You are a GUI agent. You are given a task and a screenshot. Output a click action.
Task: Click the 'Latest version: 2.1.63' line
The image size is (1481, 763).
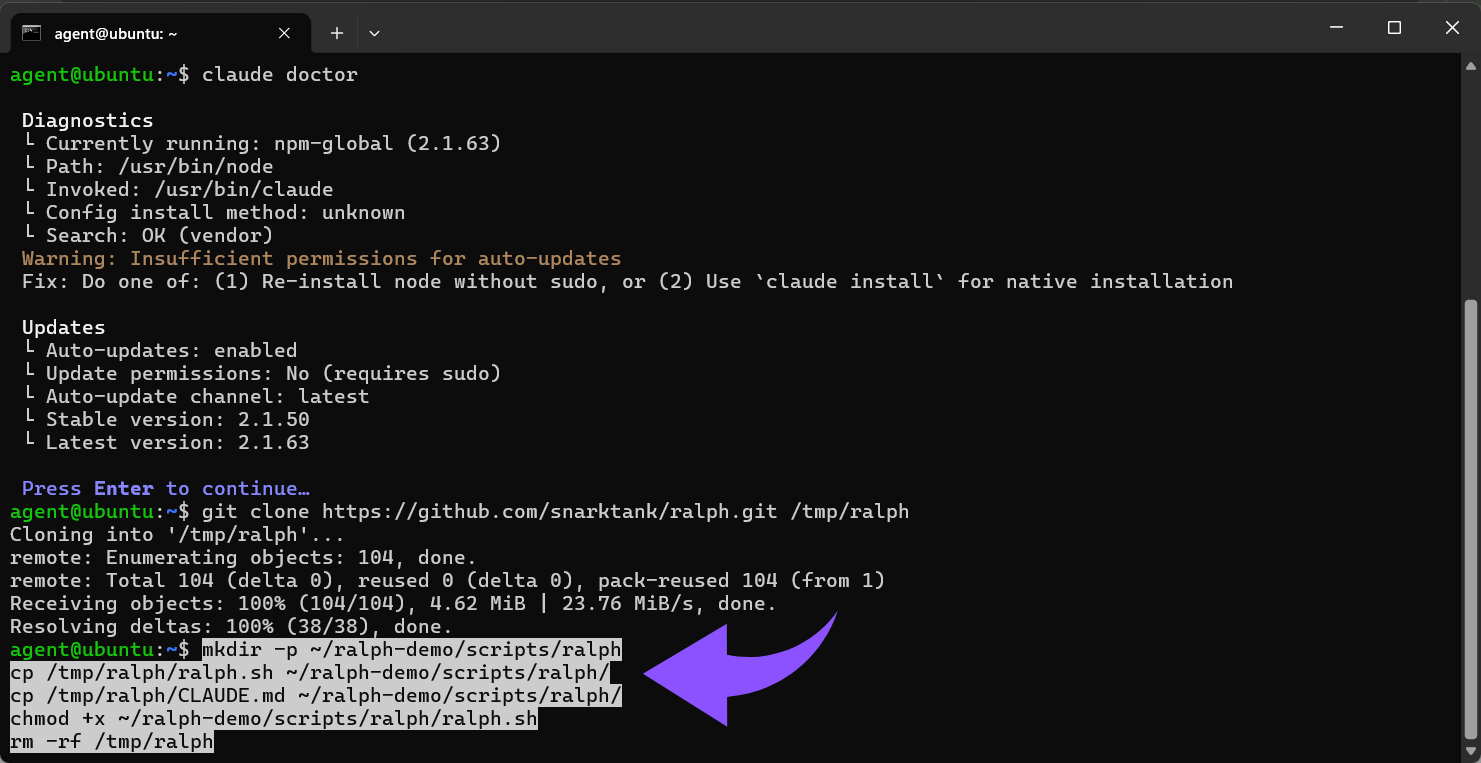176,443
